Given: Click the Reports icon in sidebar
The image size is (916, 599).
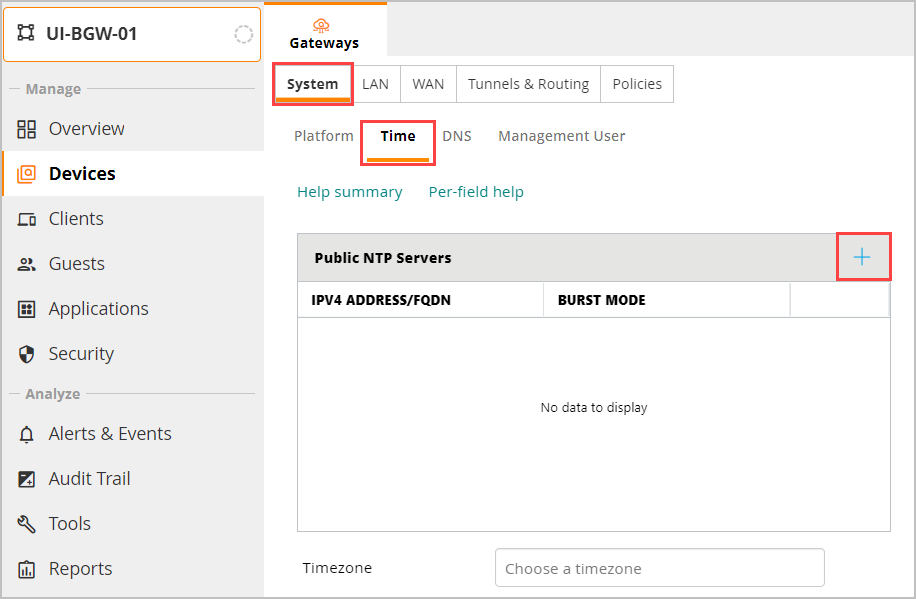Looking at the screenshot, I should 27,569.
